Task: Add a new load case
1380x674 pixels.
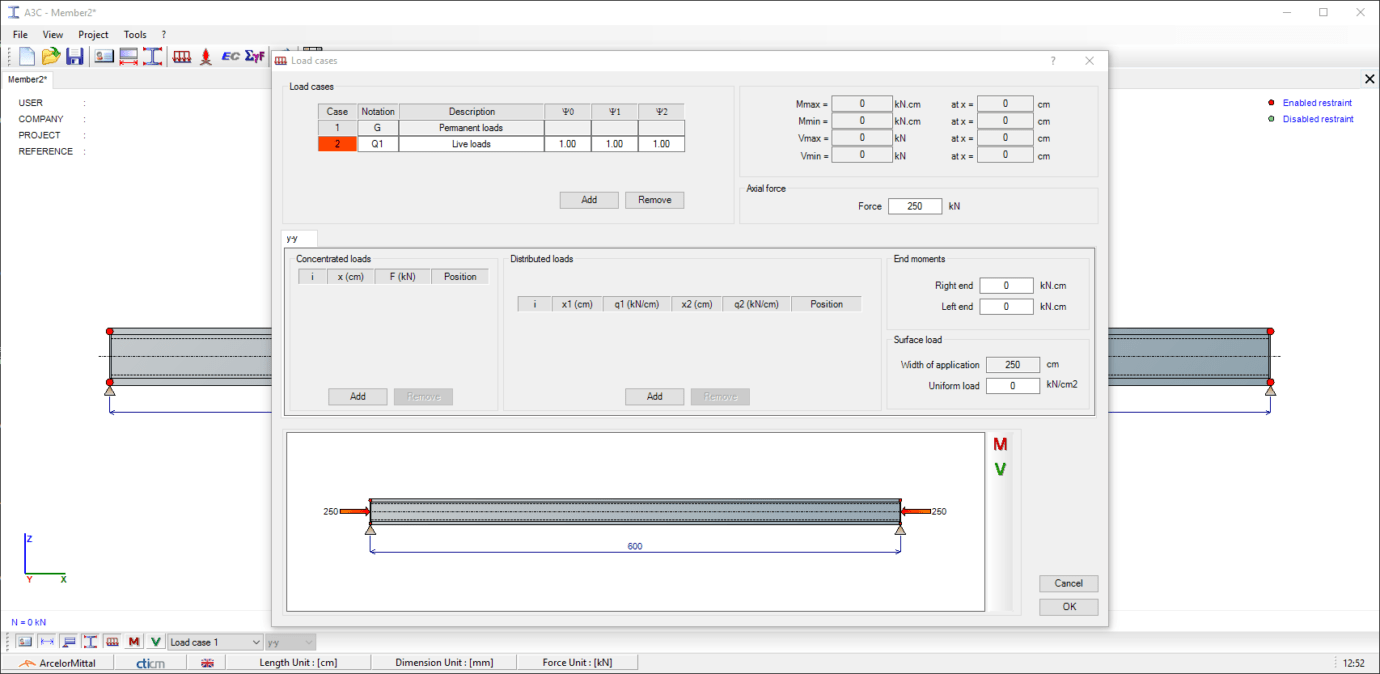Action: pos(589,200)
